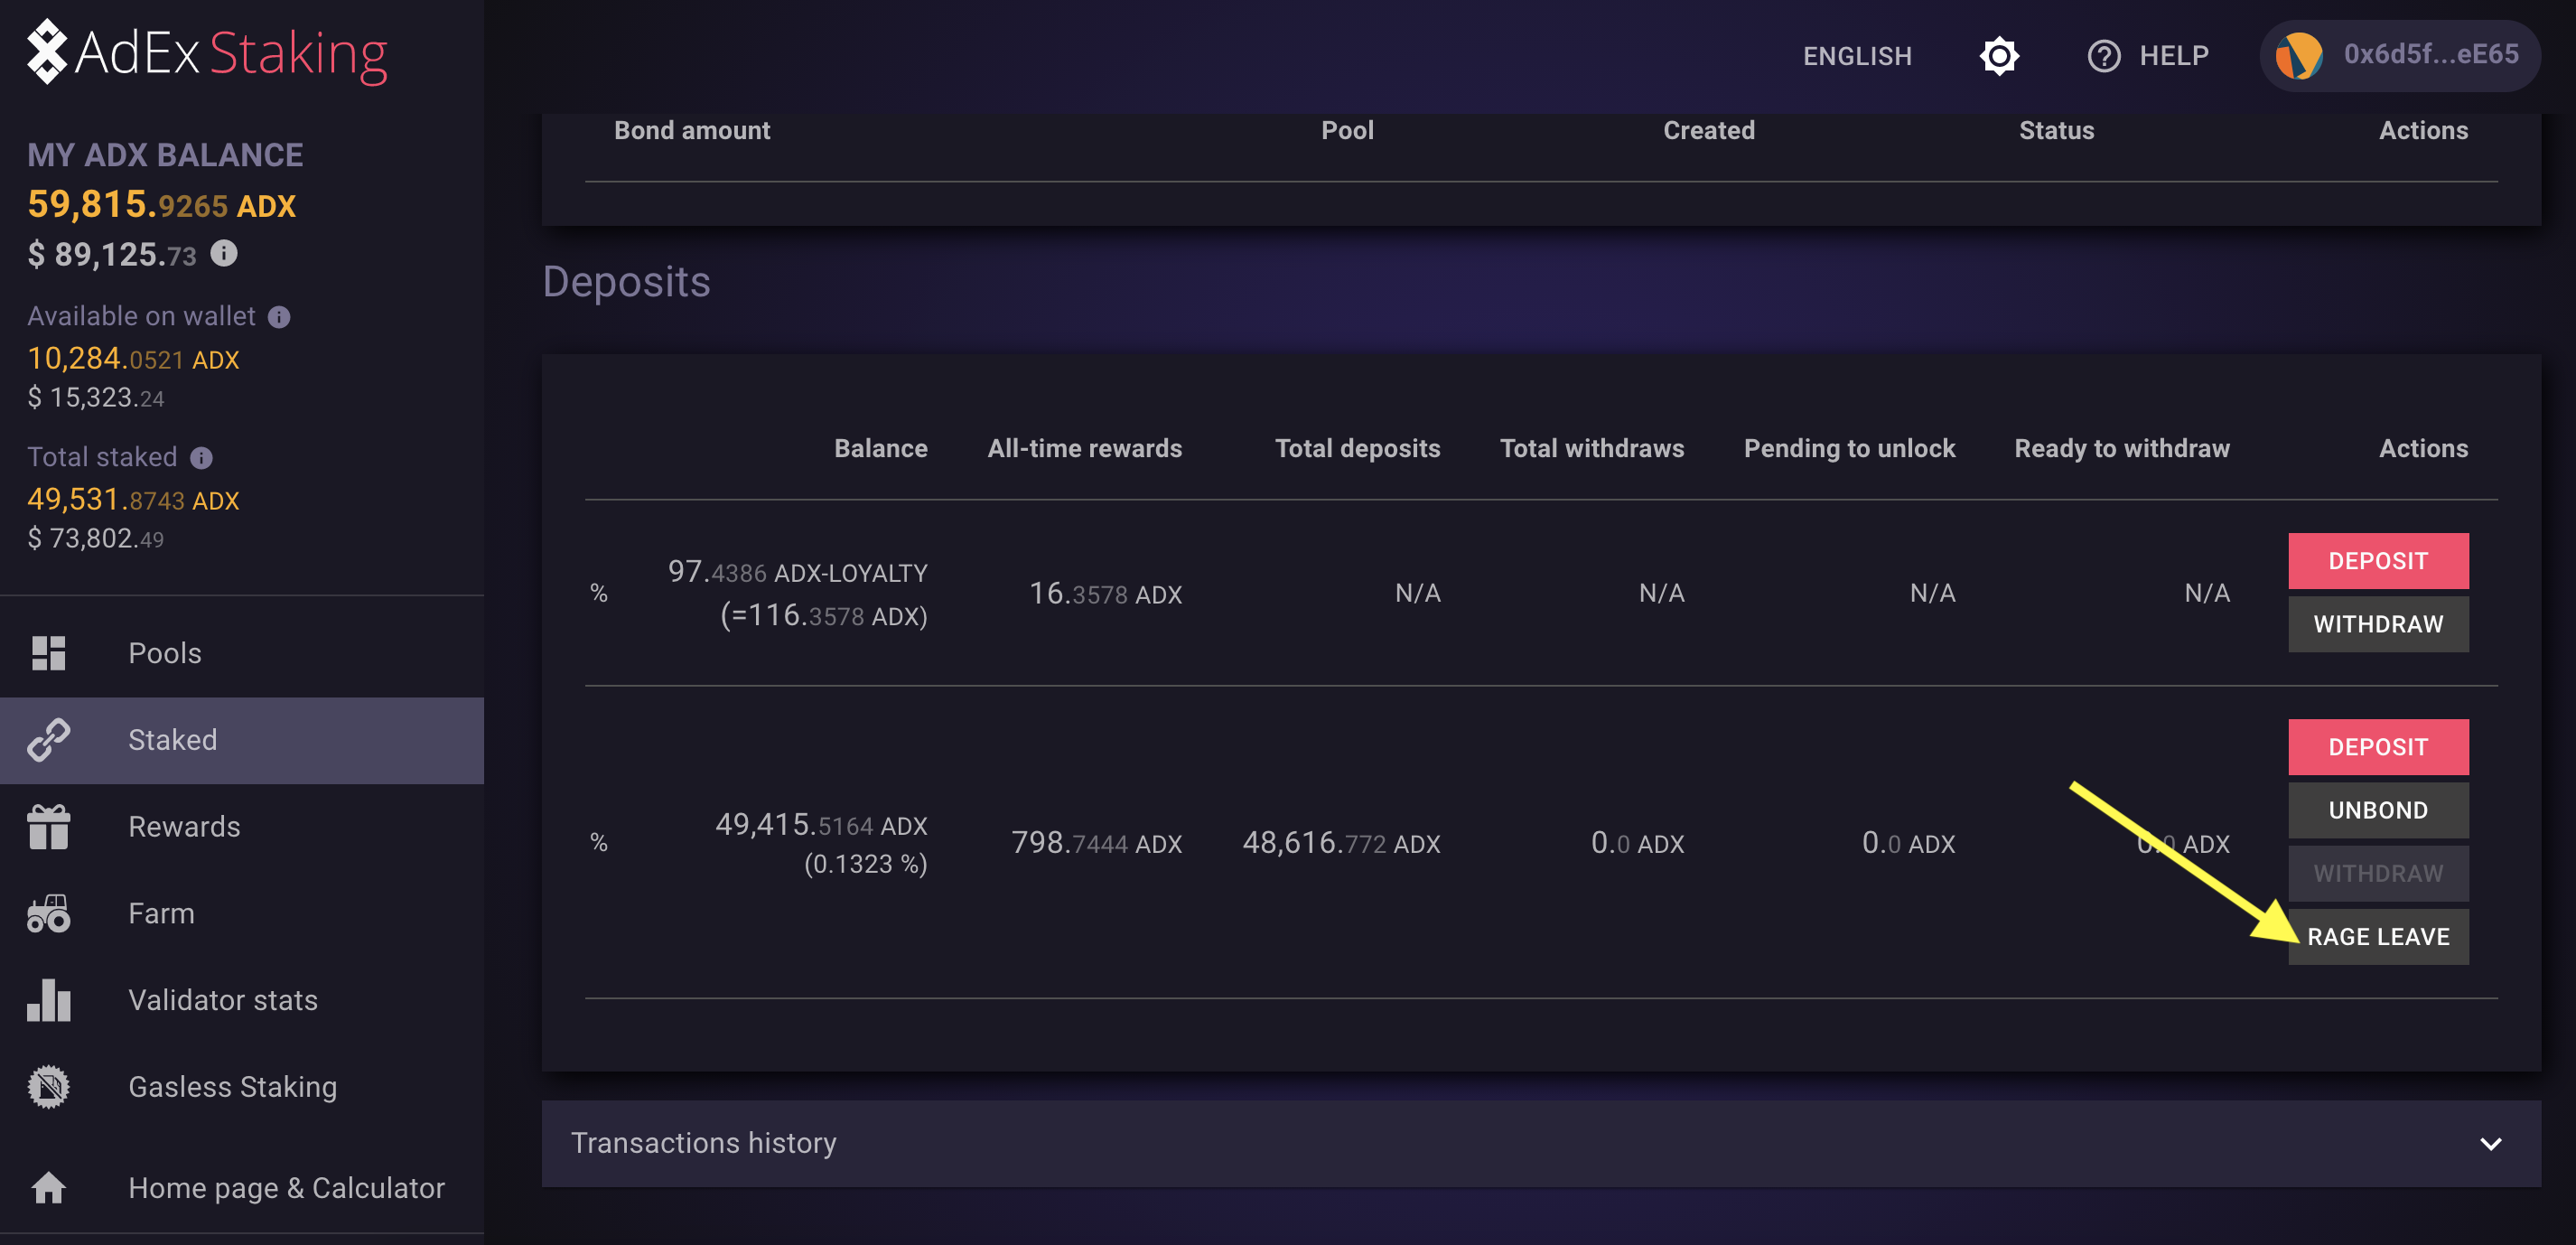Click the Validator stats bar chart icon
Image resolution: width=2576 pixels, height=1245 pixels.
tap(48, 1000)
